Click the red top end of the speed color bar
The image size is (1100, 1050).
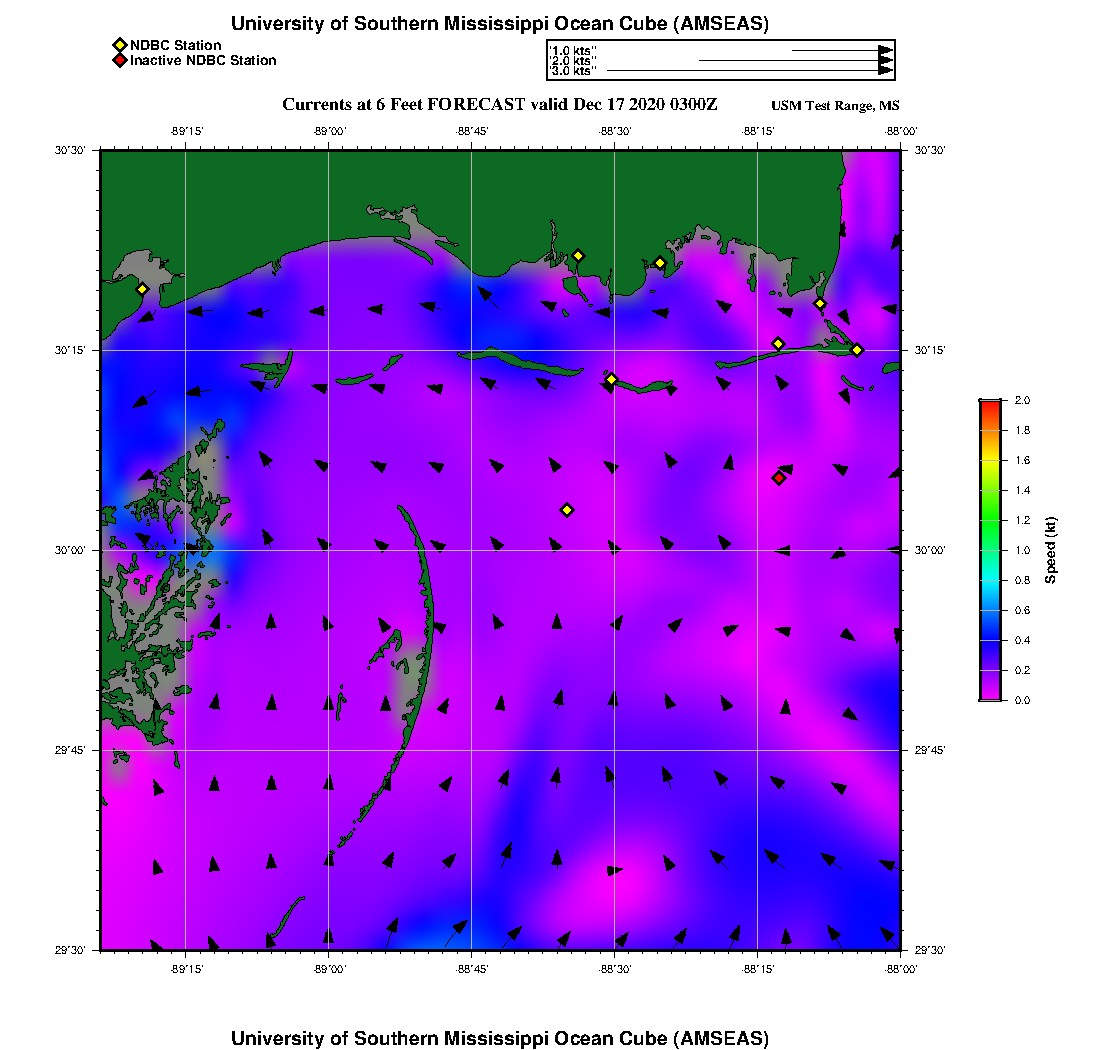[989, 404]
